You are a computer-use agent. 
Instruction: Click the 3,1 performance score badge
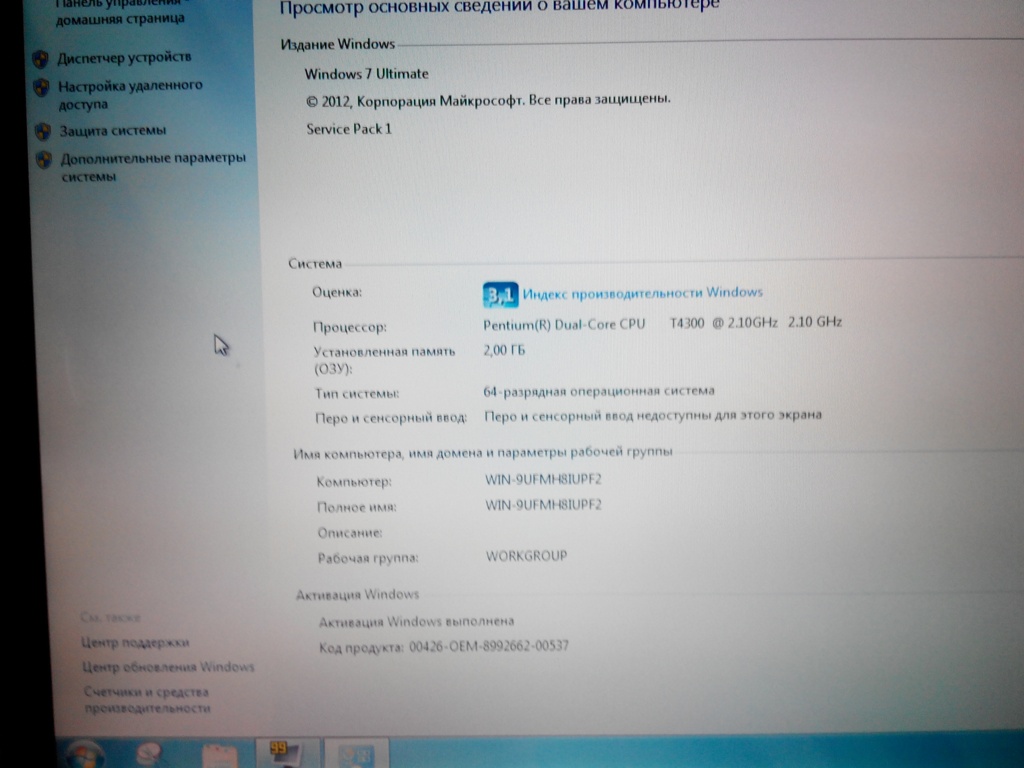pyautogui.click(x=499, y=294)
